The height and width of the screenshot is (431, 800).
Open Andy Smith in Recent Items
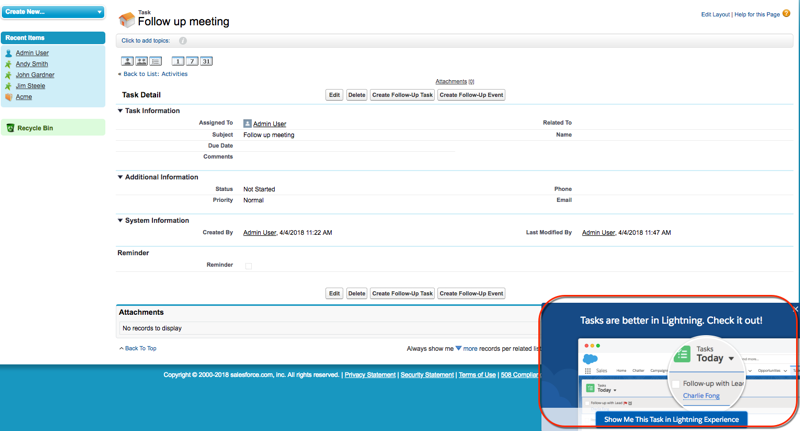coord(32,64)
